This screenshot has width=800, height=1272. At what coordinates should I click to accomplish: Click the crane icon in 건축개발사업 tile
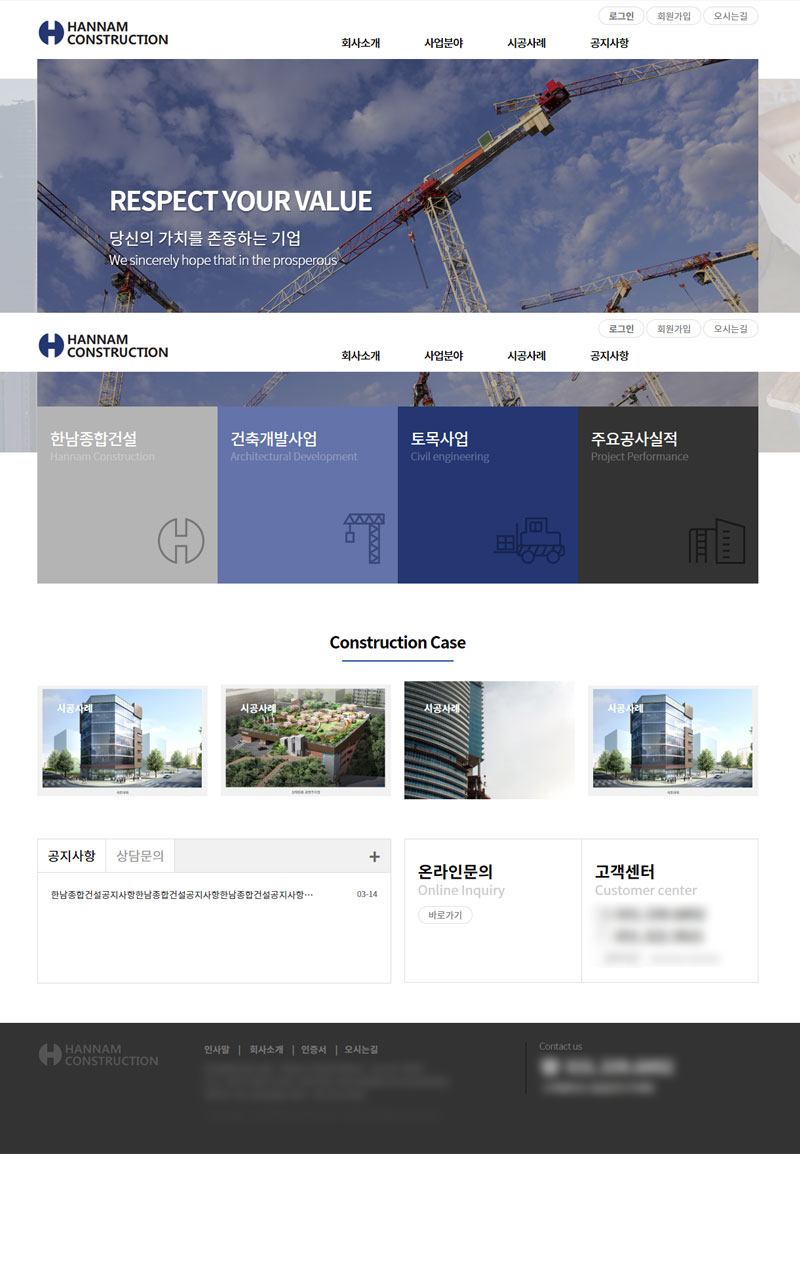click(x=364, y=538)
